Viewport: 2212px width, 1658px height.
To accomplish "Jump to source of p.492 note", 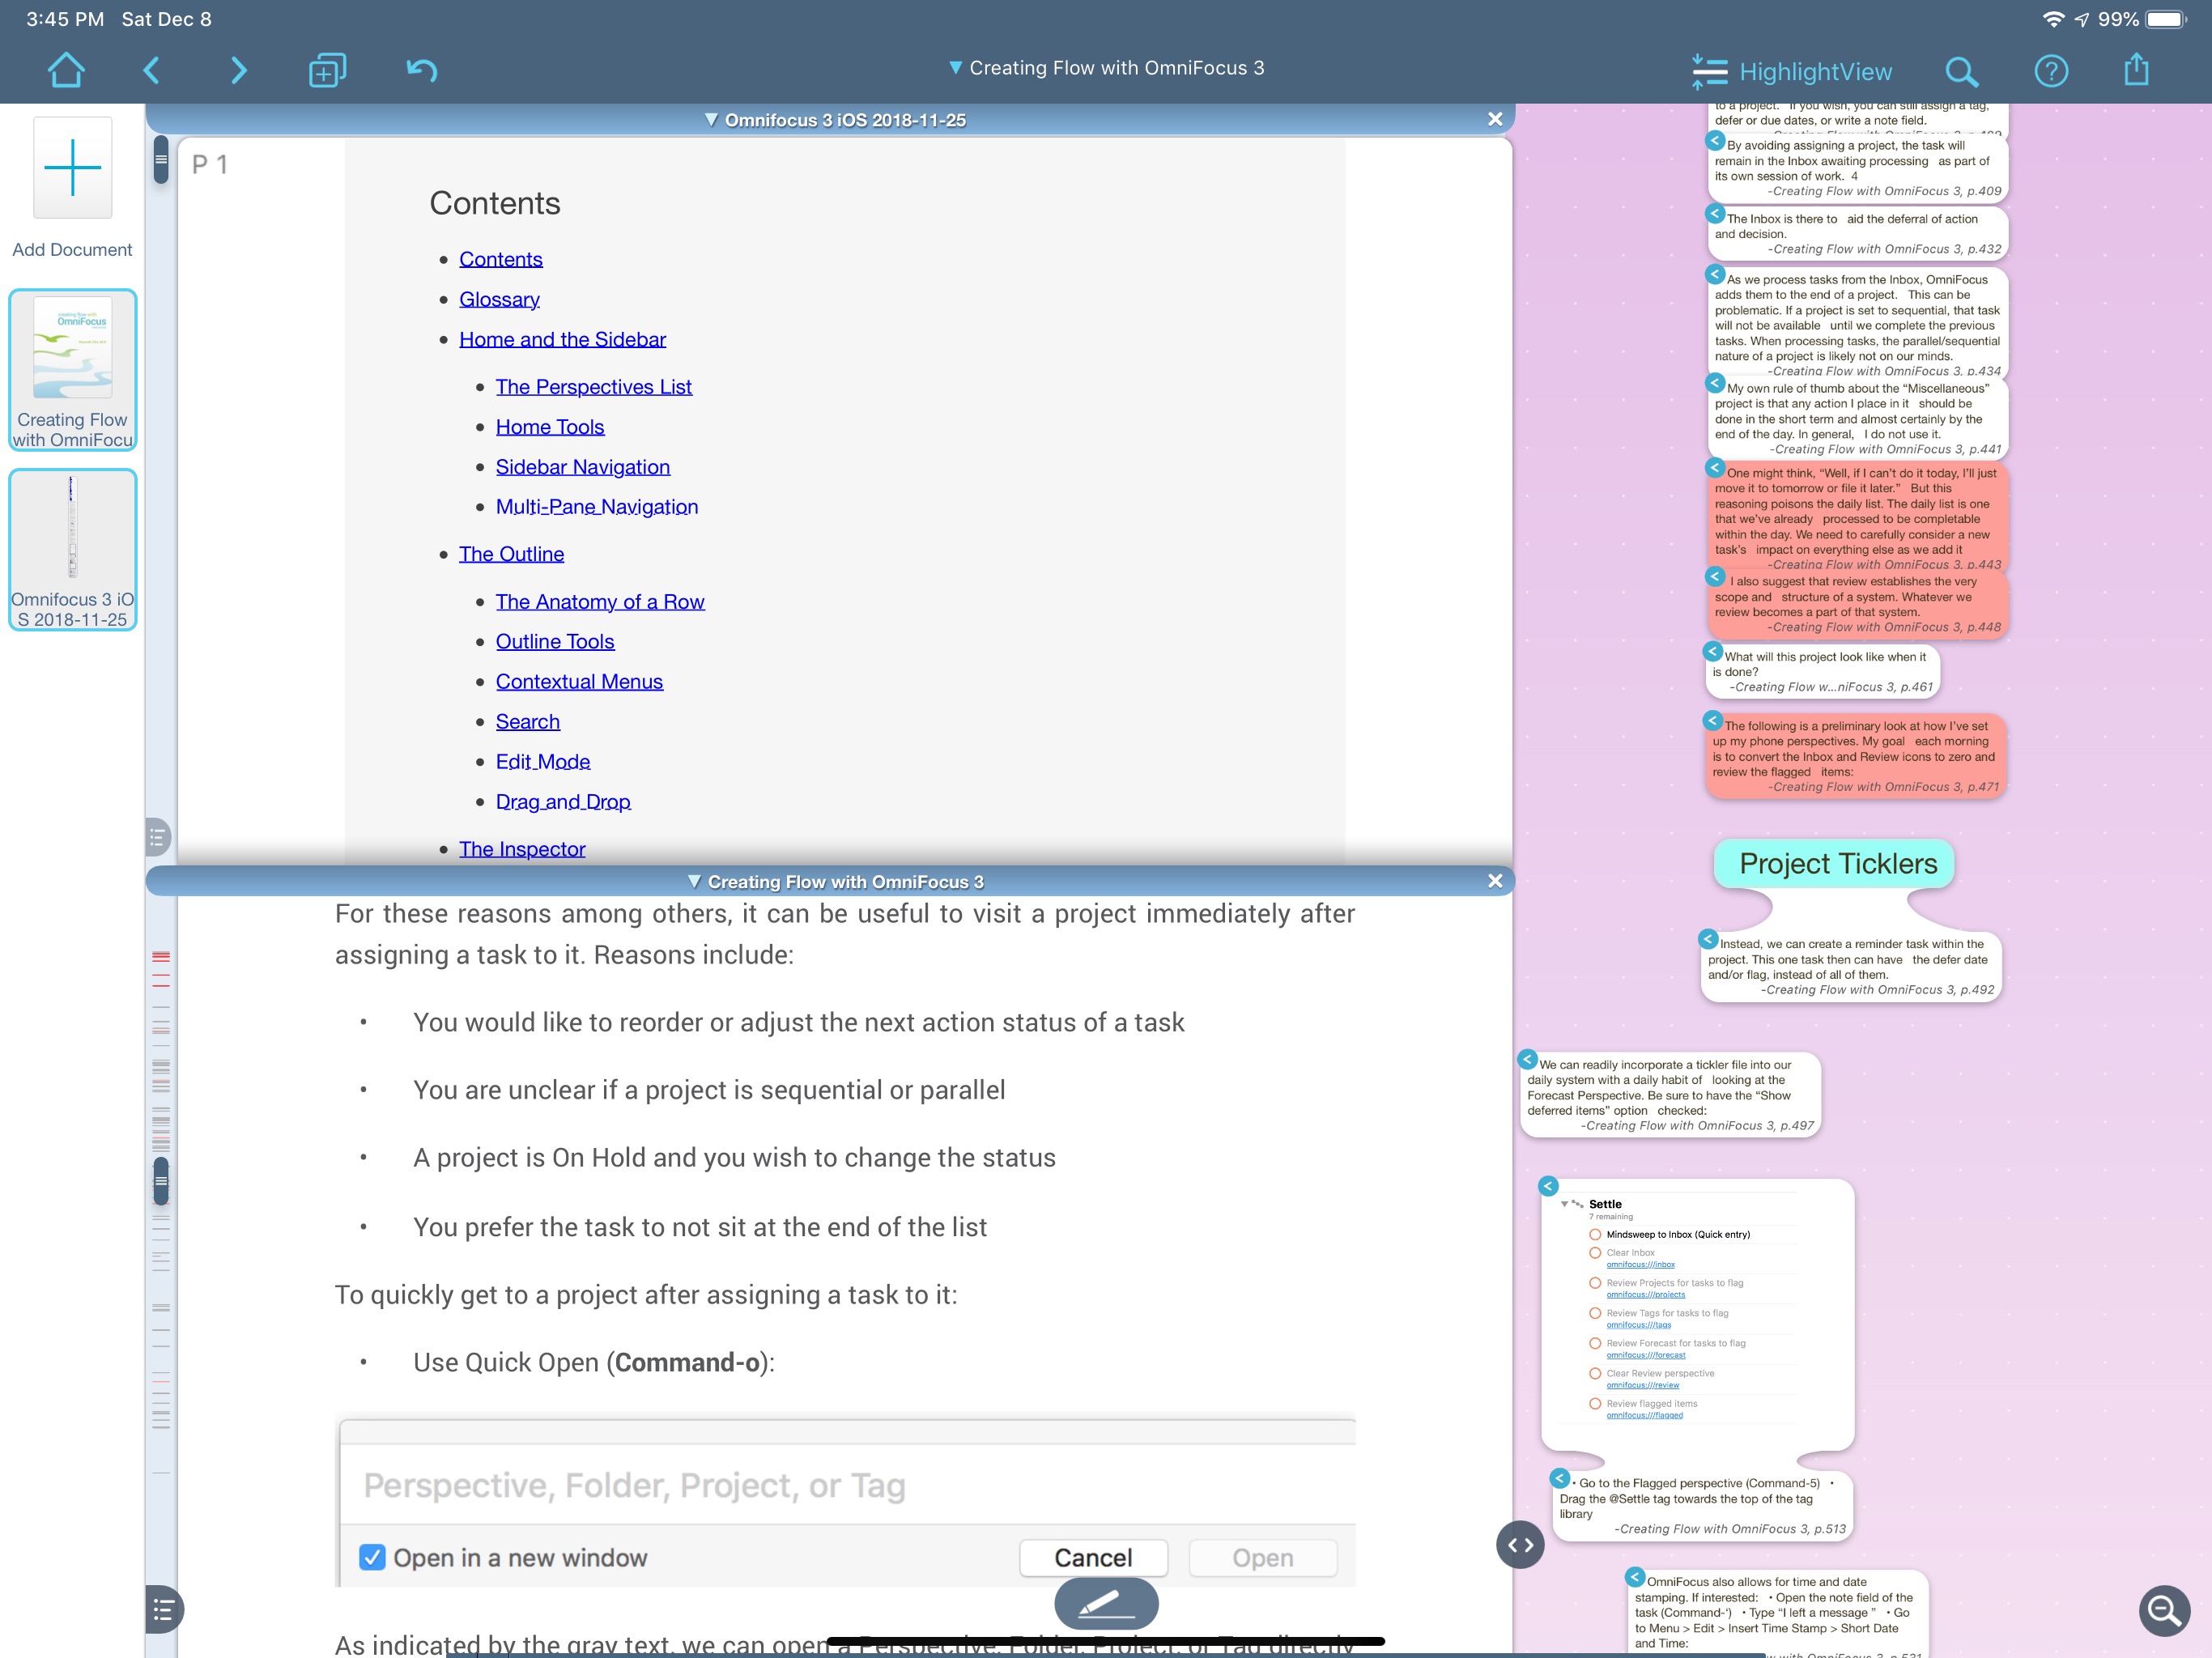I will coord(1708,939).
